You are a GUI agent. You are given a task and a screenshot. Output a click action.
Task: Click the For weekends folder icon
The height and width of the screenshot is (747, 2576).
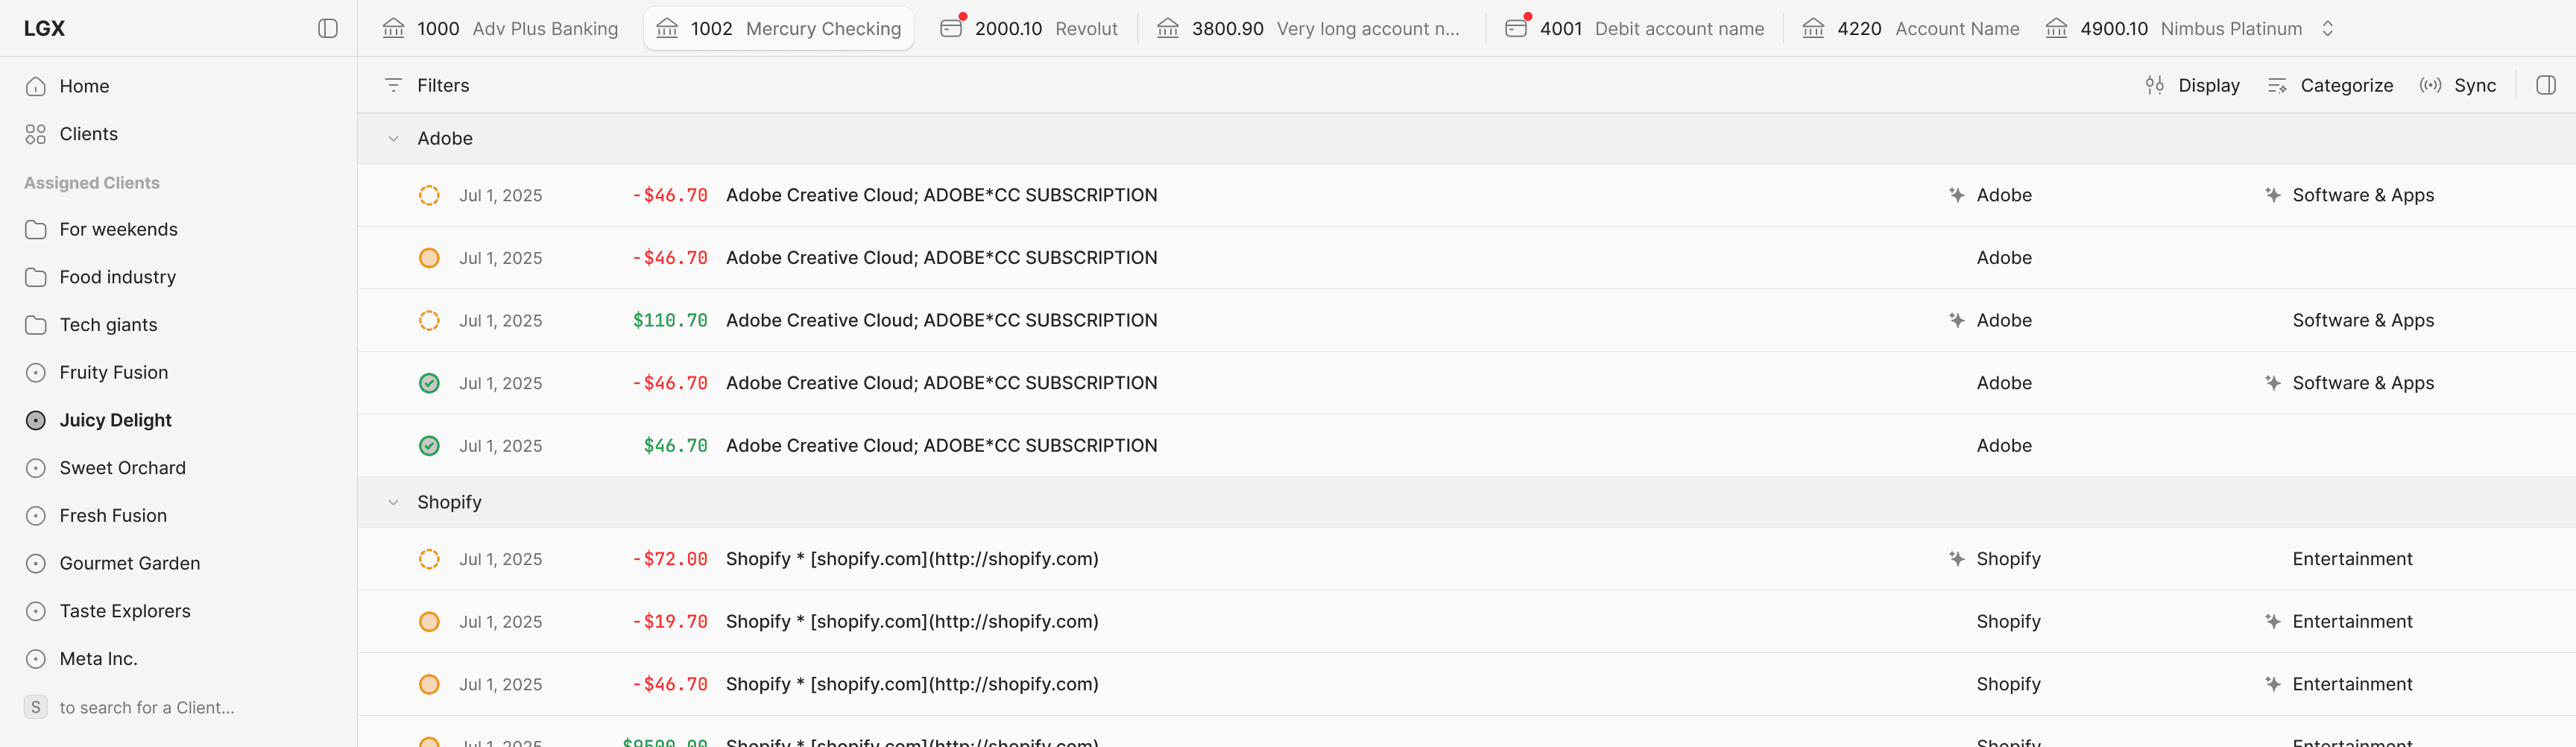(36, 229)
